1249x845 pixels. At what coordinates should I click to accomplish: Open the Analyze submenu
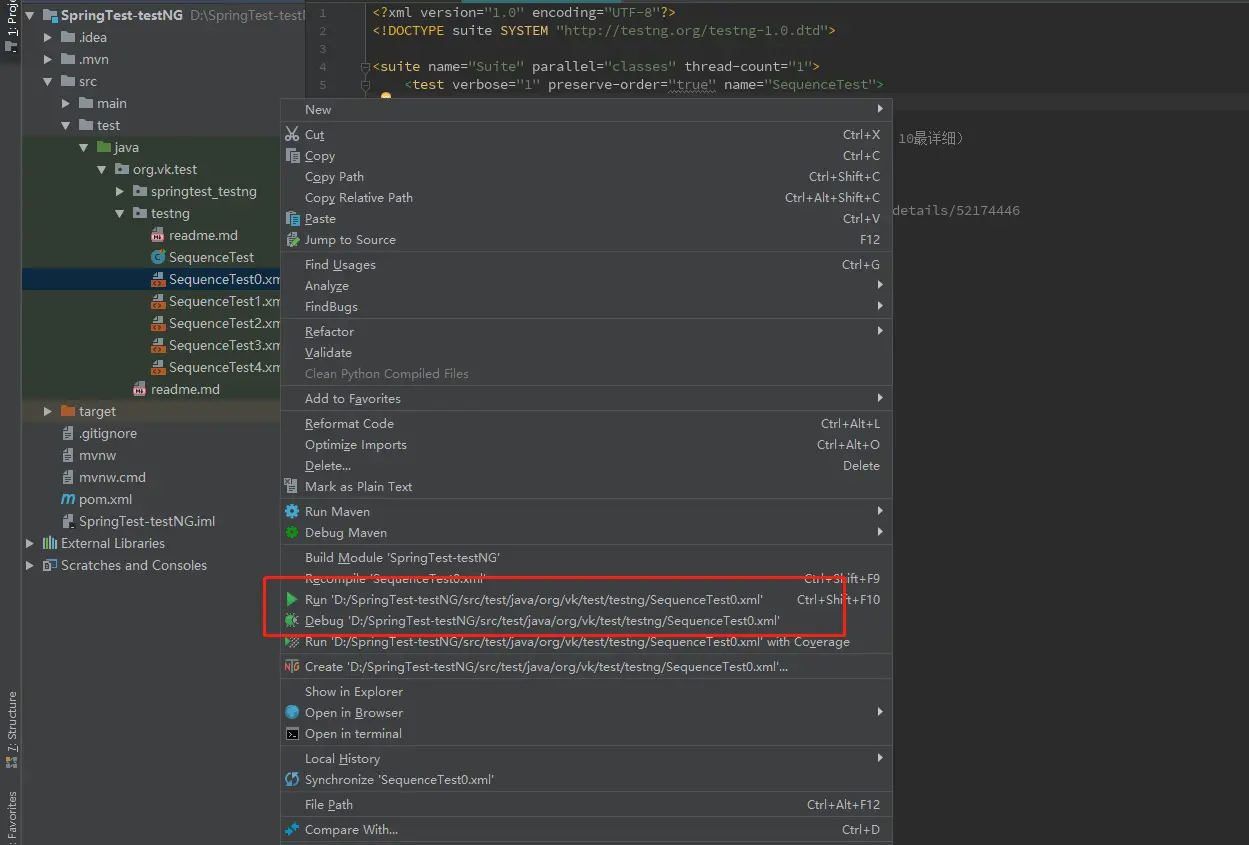click(586, 285)
